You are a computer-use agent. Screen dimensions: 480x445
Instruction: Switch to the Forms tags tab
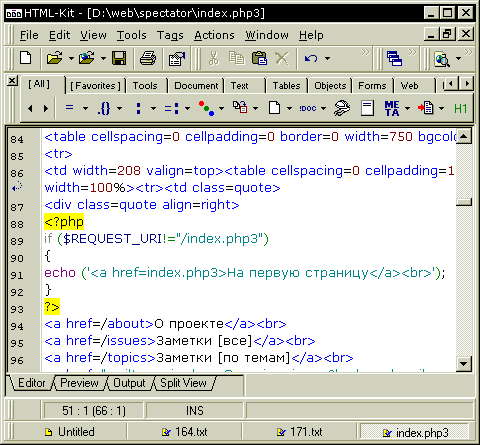[x=372, y=86]
